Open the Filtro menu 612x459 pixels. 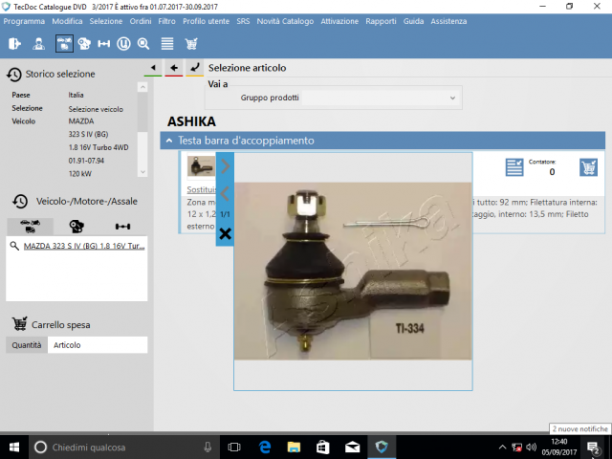pyautogui.click(x=167, y=21)
